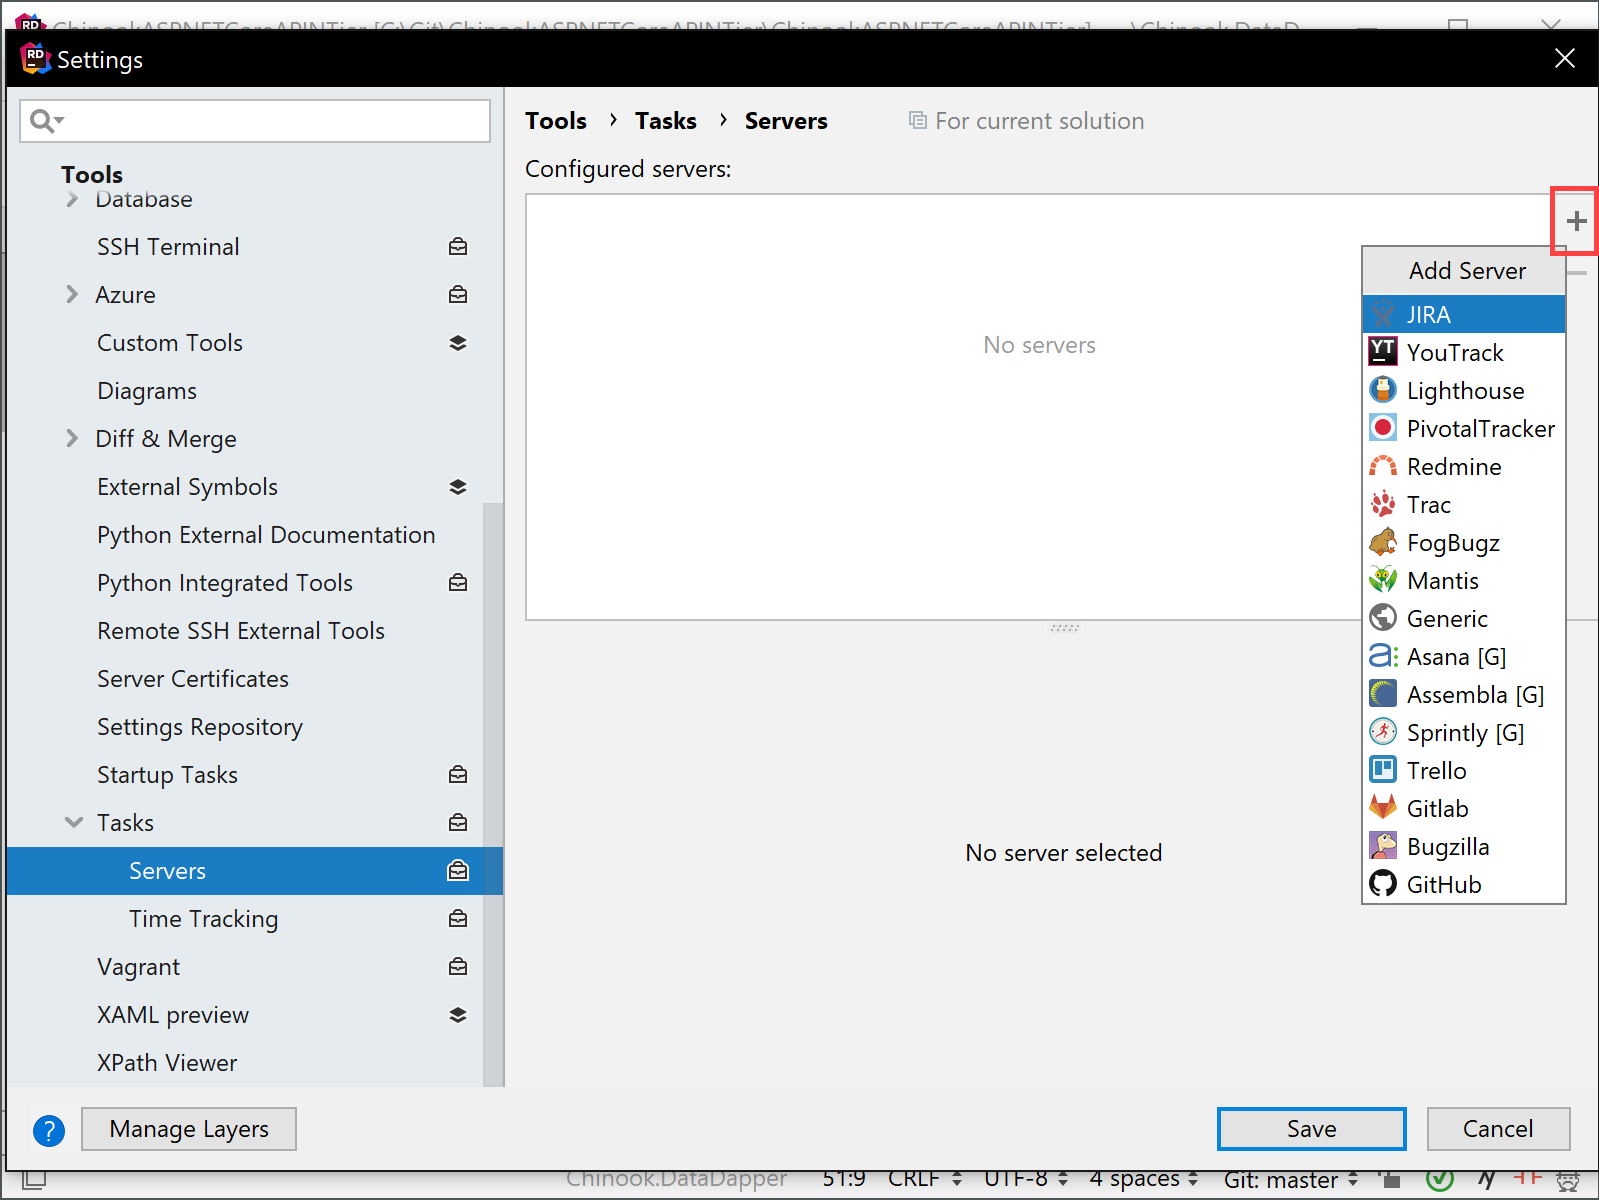The width and height of the screenshot is (1599, 1200).
Task: Click layer icon beside Time Tracking
Action: coord(458,918)
